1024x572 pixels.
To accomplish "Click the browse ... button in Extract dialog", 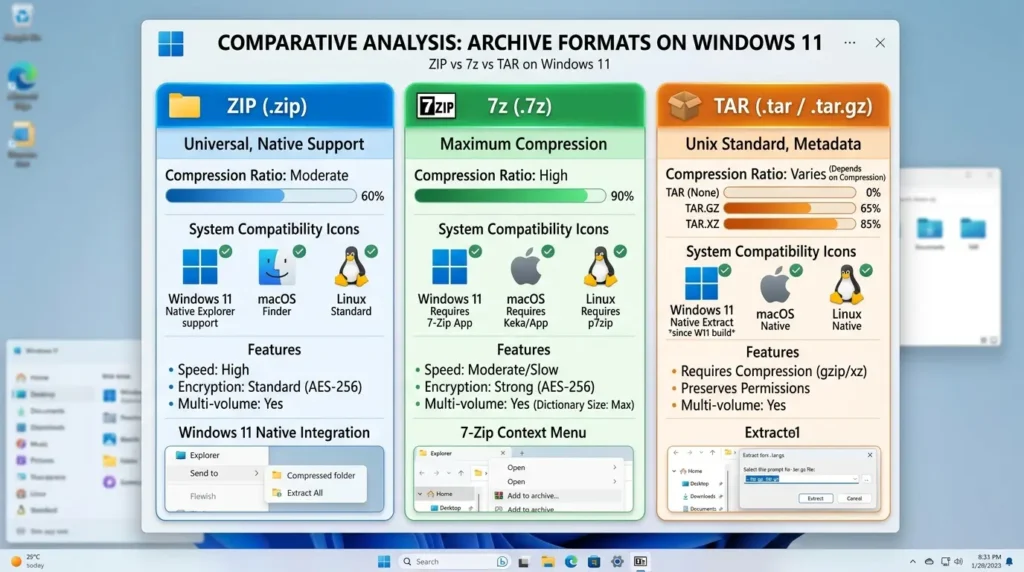I will pos(867,479).
